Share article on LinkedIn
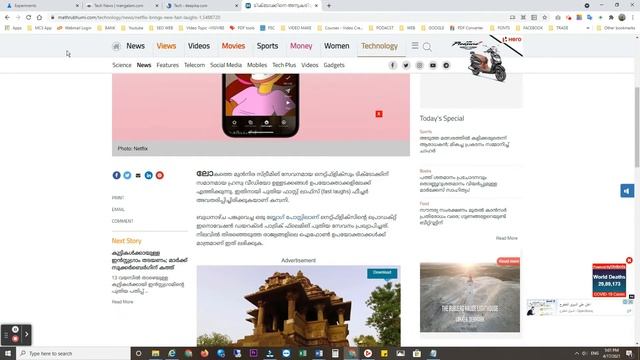The width and height of the screenshot is (640, 360). pyautogui.click(x=149, y=175)
